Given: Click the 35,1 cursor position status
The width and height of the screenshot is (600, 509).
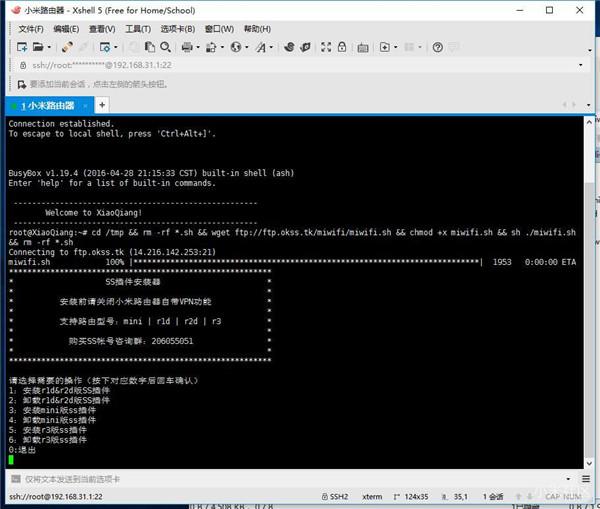Looking at the screenshot, I should [455, 497].
